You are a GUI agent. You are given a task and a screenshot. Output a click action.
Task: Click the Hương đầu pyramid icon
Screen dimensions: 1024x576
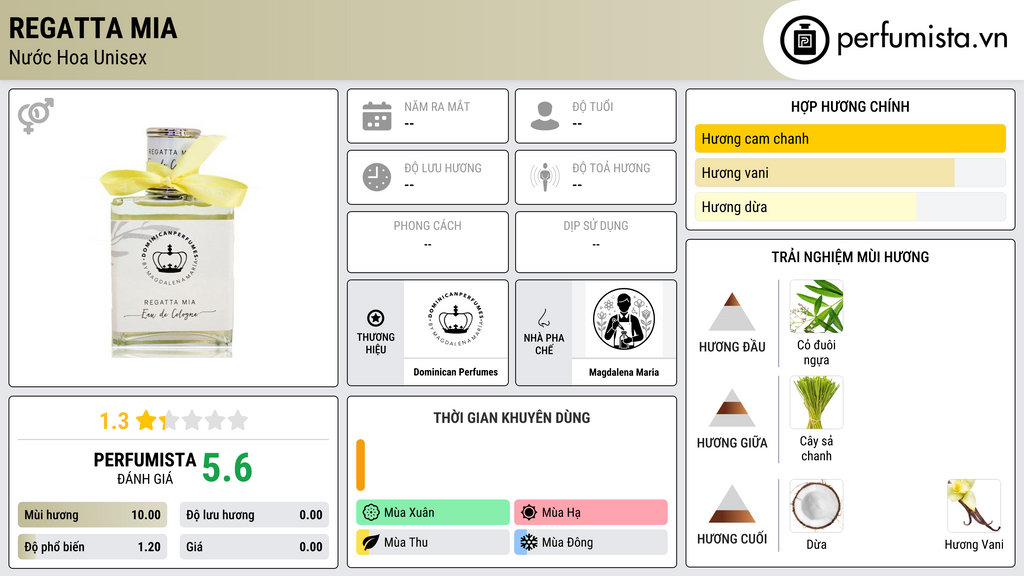732,312
